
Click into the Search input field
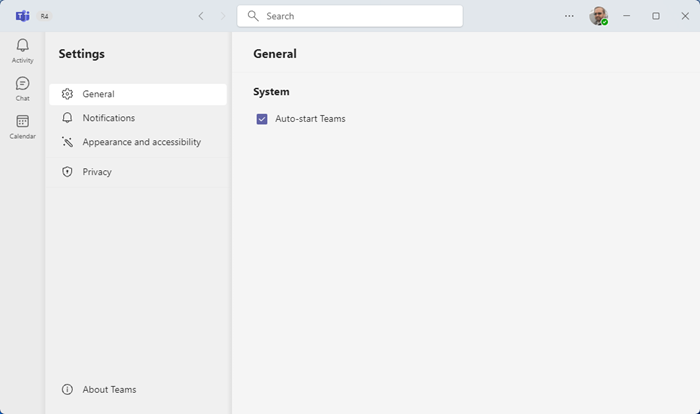pos(360,16)
